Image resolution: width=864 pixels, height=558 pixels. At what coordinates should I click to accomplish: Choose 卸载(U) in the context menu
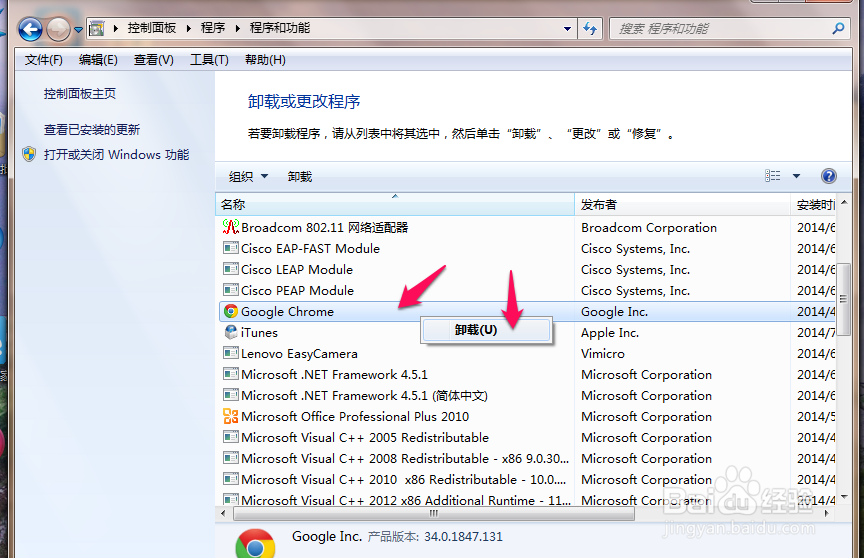487,331
